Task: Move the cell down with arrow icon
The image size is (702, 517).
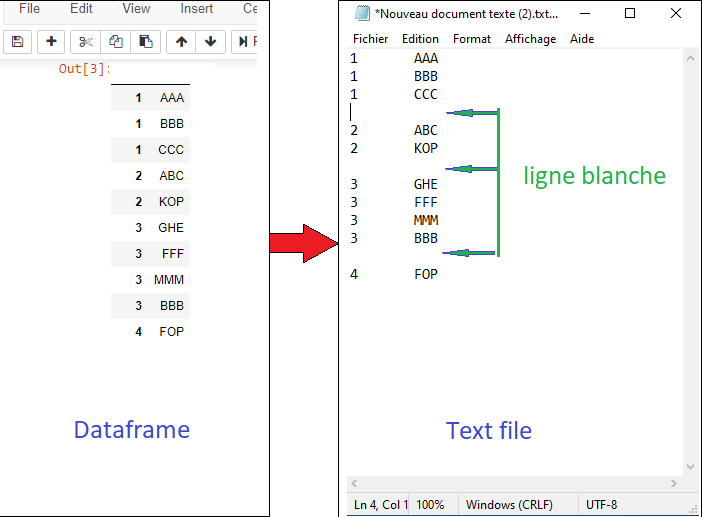Action: click(x=210, y=41)
